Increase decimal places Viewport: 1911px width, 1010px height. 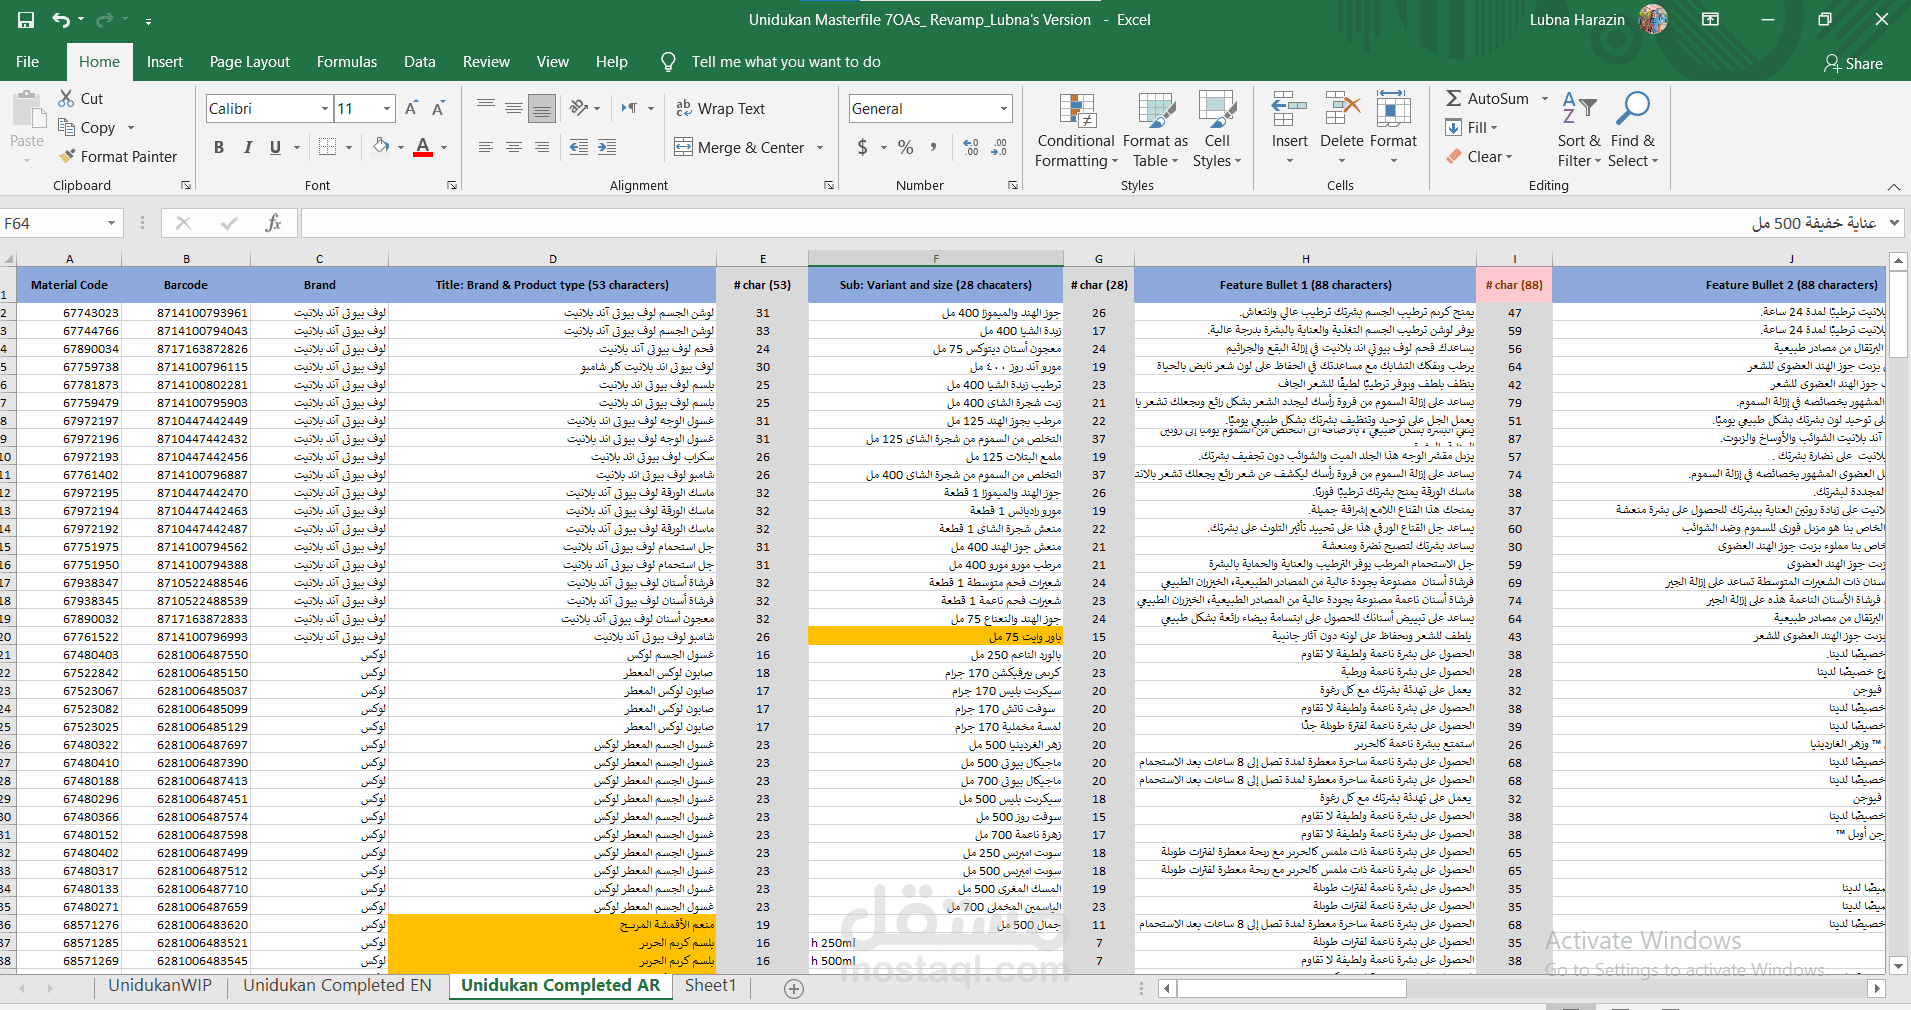pyautogui.click(x=971, y=147)
